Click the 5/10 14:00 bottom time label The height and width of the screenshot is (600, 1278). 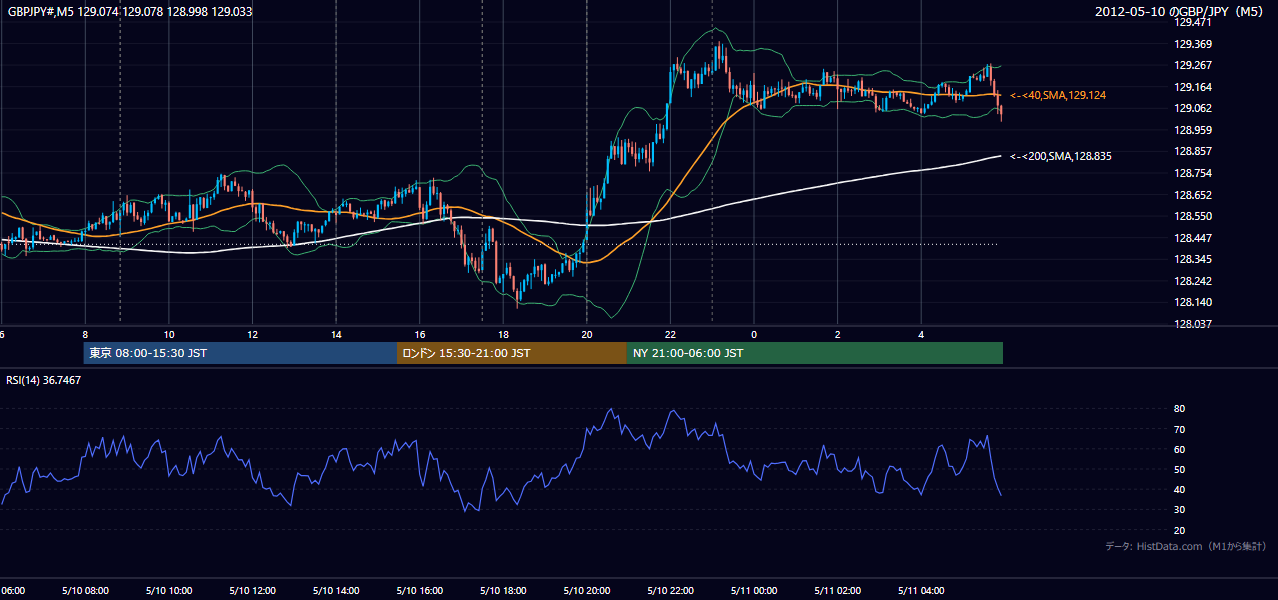(336, 591)
